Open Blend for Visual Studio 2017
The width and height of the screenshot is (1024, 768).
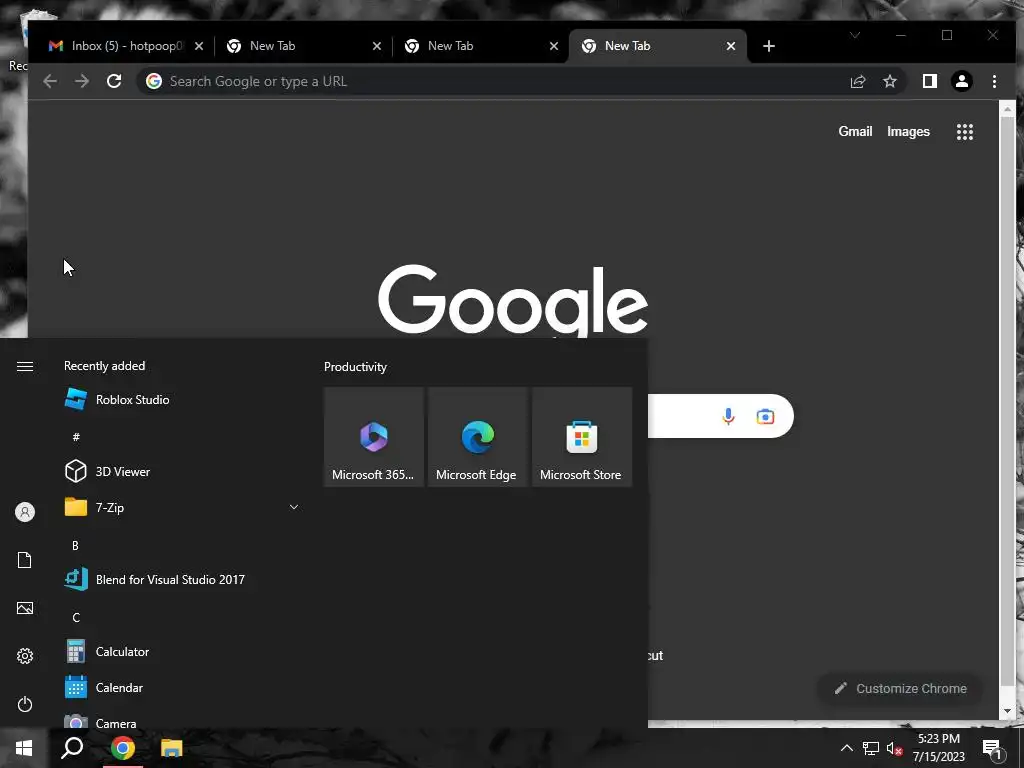click(182, 579)
